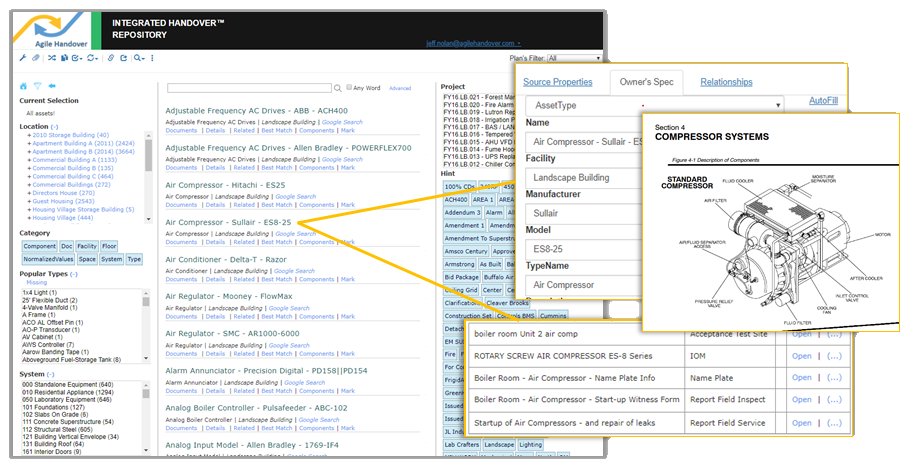Image resolution: width=909 pixels, height=468 pixels.
Task: Click the AutoFill link
Action: pos(823,100)
